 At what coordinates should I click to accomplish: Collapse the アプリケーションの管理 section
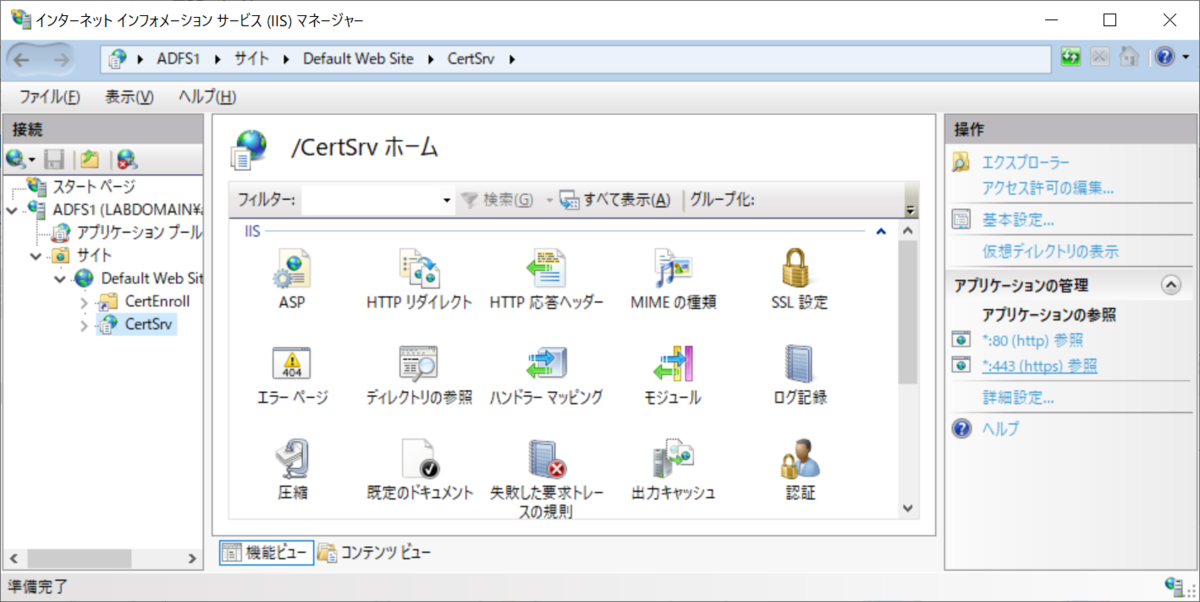click(1170, 285)
